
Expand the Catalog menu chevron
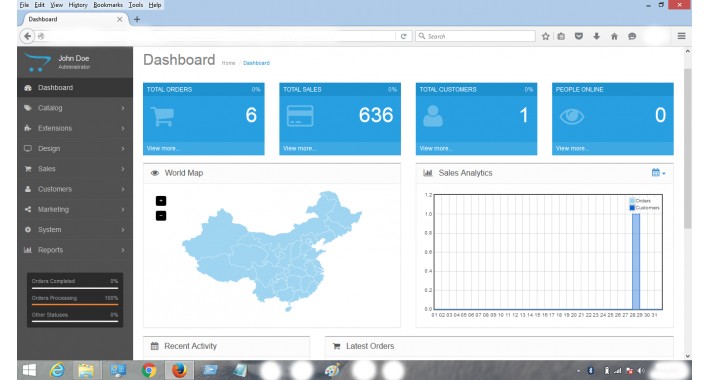[x=123, y=108]
